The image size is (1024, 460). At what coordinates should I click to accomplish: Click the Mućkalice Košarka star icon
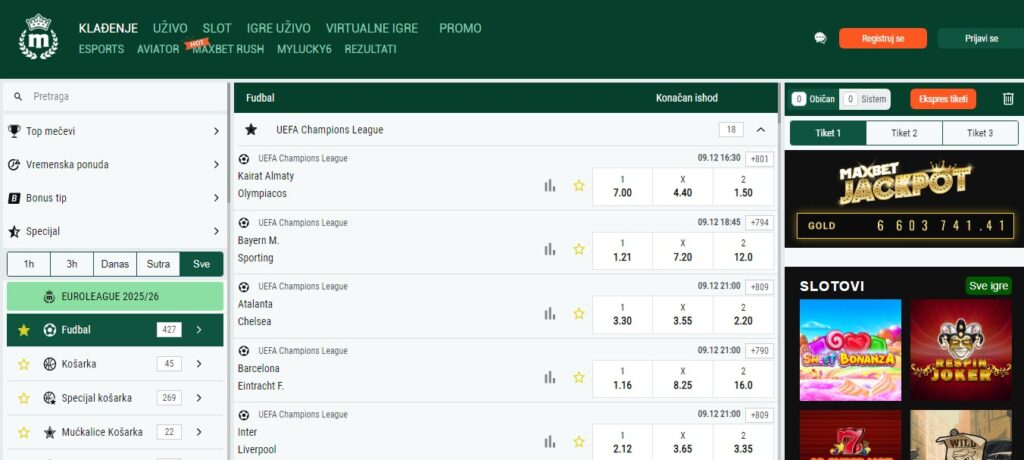click(x=50, y=432)
